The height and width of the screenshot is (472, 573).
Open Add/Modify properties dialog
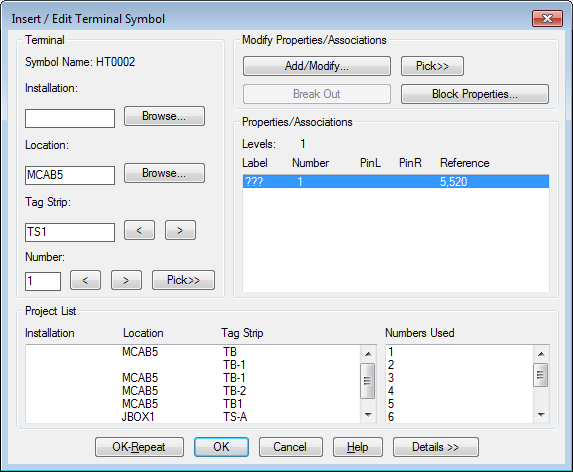click(316, 66)
